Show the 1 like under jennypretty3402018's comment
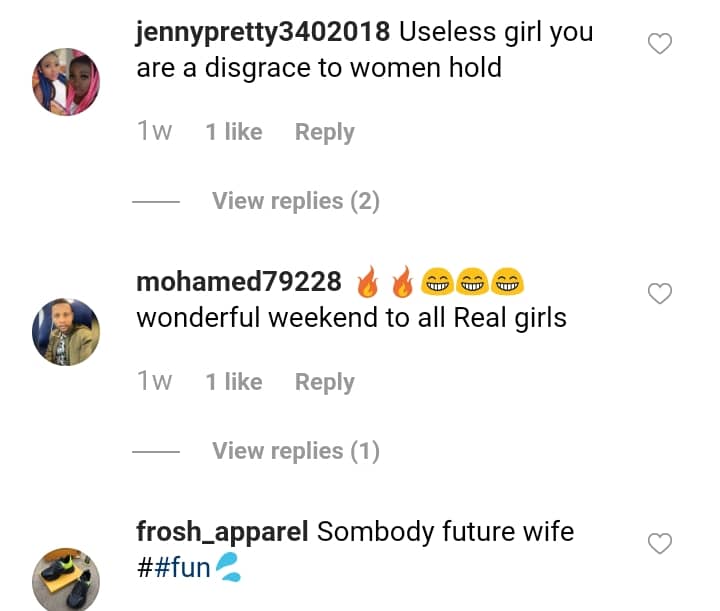This screenshot has height=611, width=720. (234, 132)
